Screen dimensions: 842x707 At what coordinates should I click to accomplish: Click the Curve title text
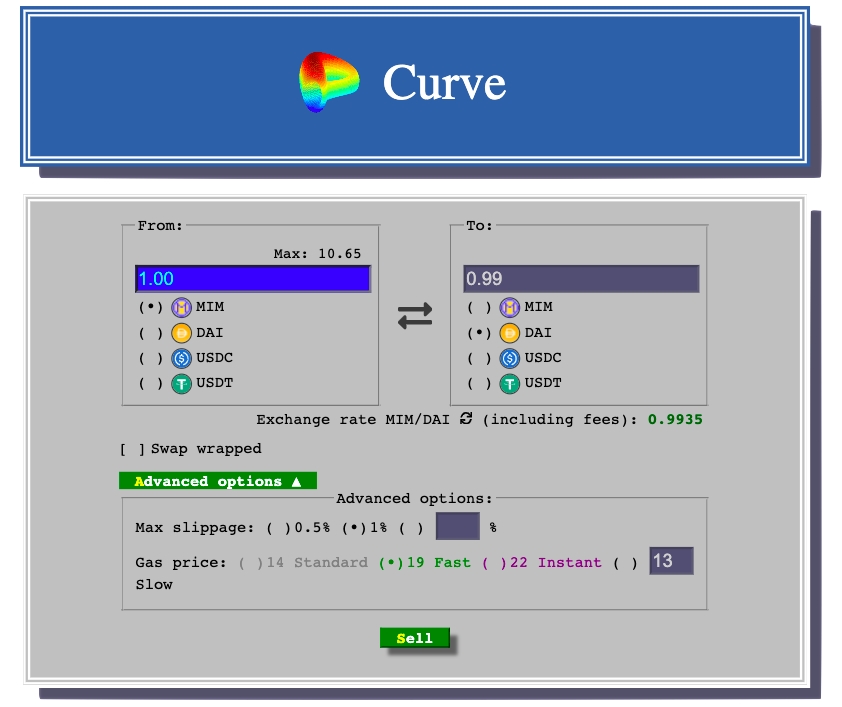(444, 83)
